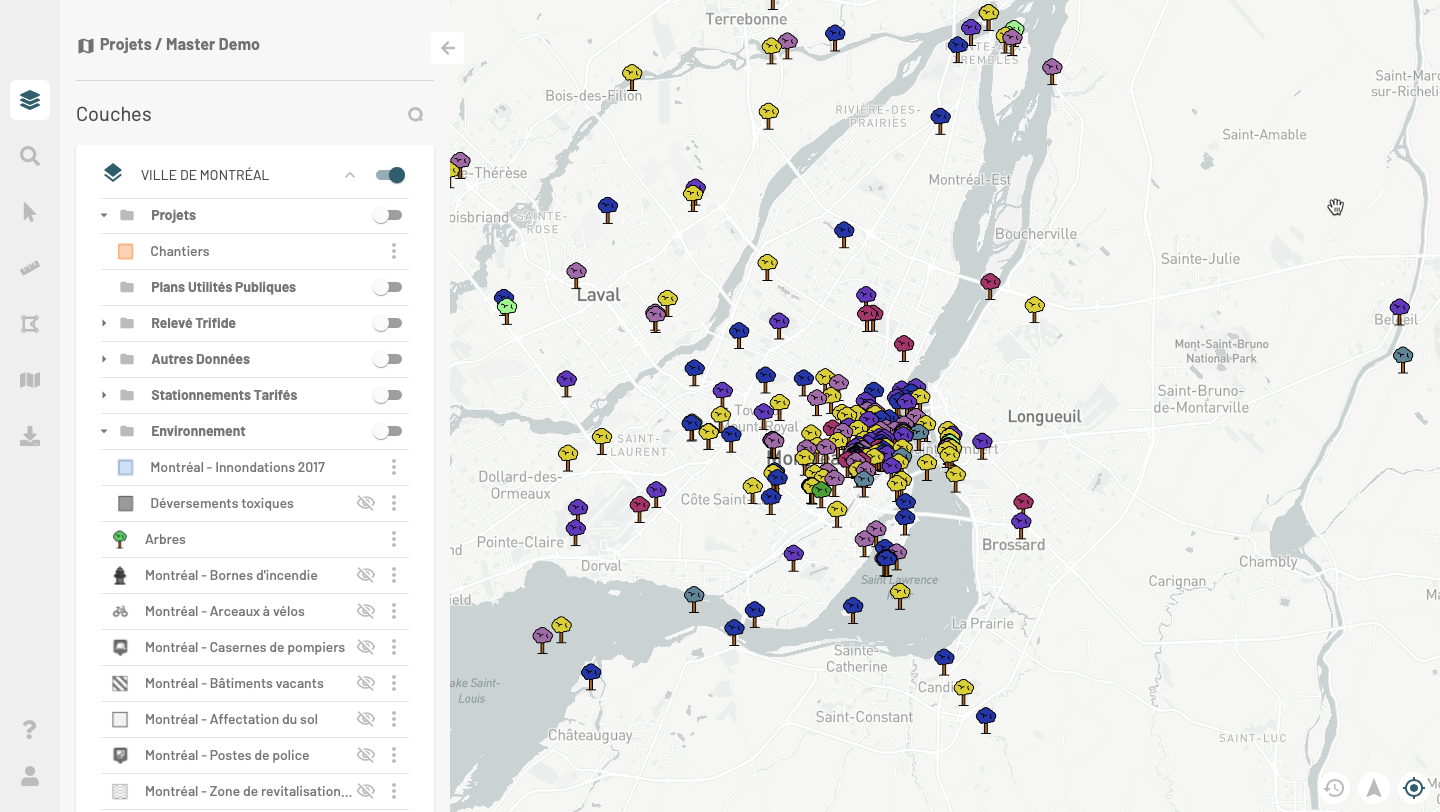Open the Layers panel in sidebar
The height and width of the screenshot is (812, 1440).
[30, 100]
